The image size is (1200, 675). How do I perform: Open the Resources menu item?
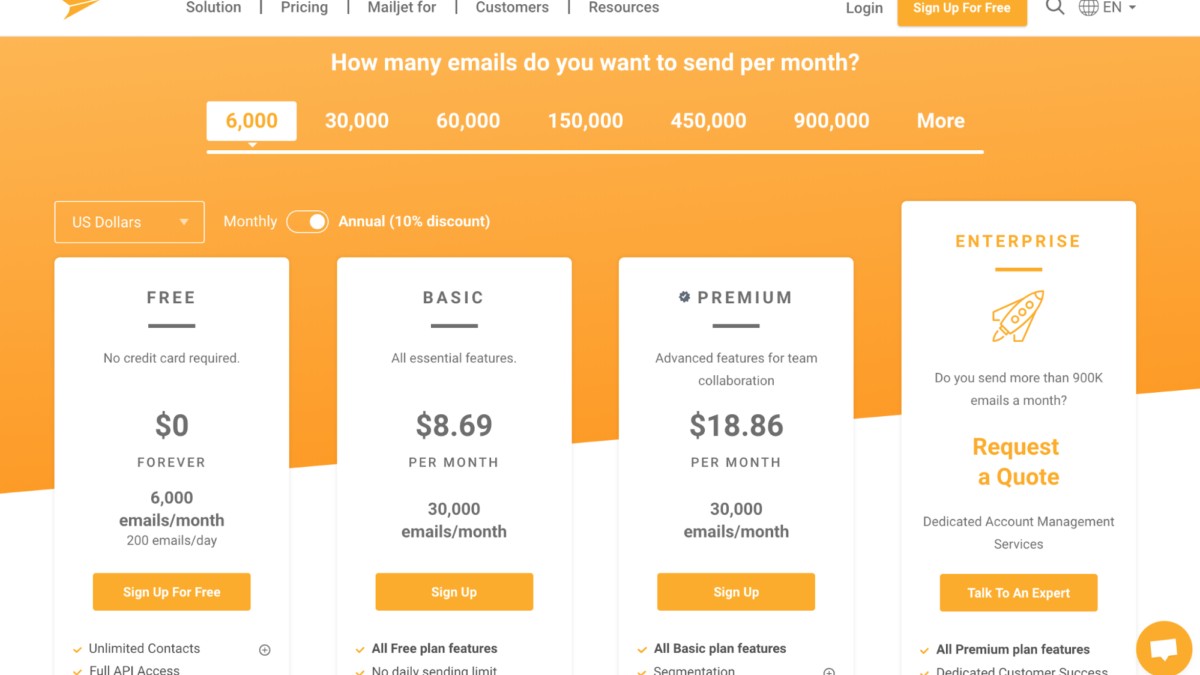click(624, 8)
